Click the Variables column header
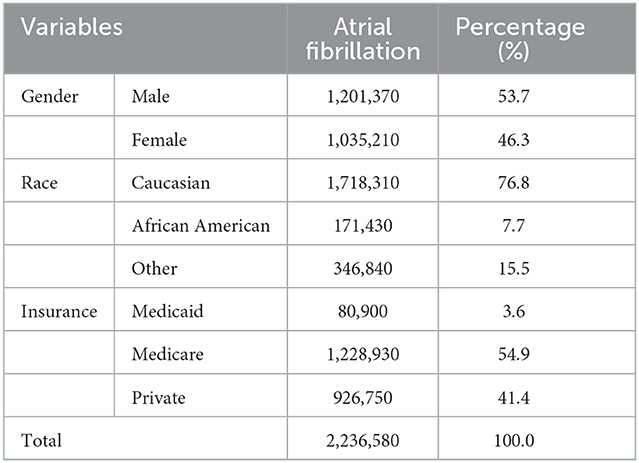 [66, 28]
